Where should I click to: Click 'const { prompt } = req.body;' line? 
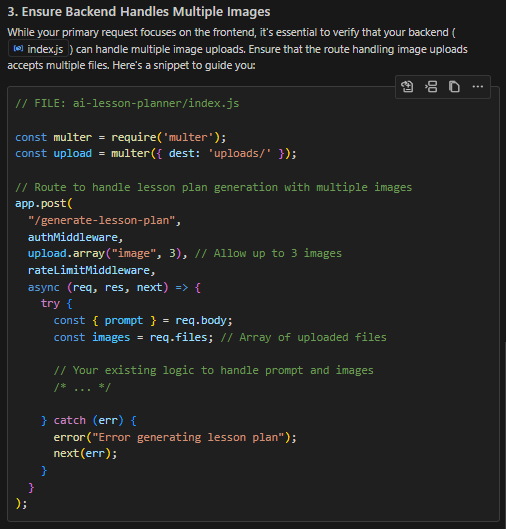(143, 321)
